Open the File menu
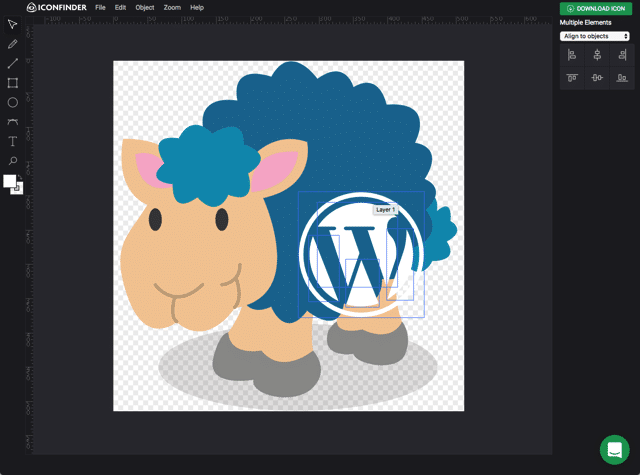 coord(100,7)
